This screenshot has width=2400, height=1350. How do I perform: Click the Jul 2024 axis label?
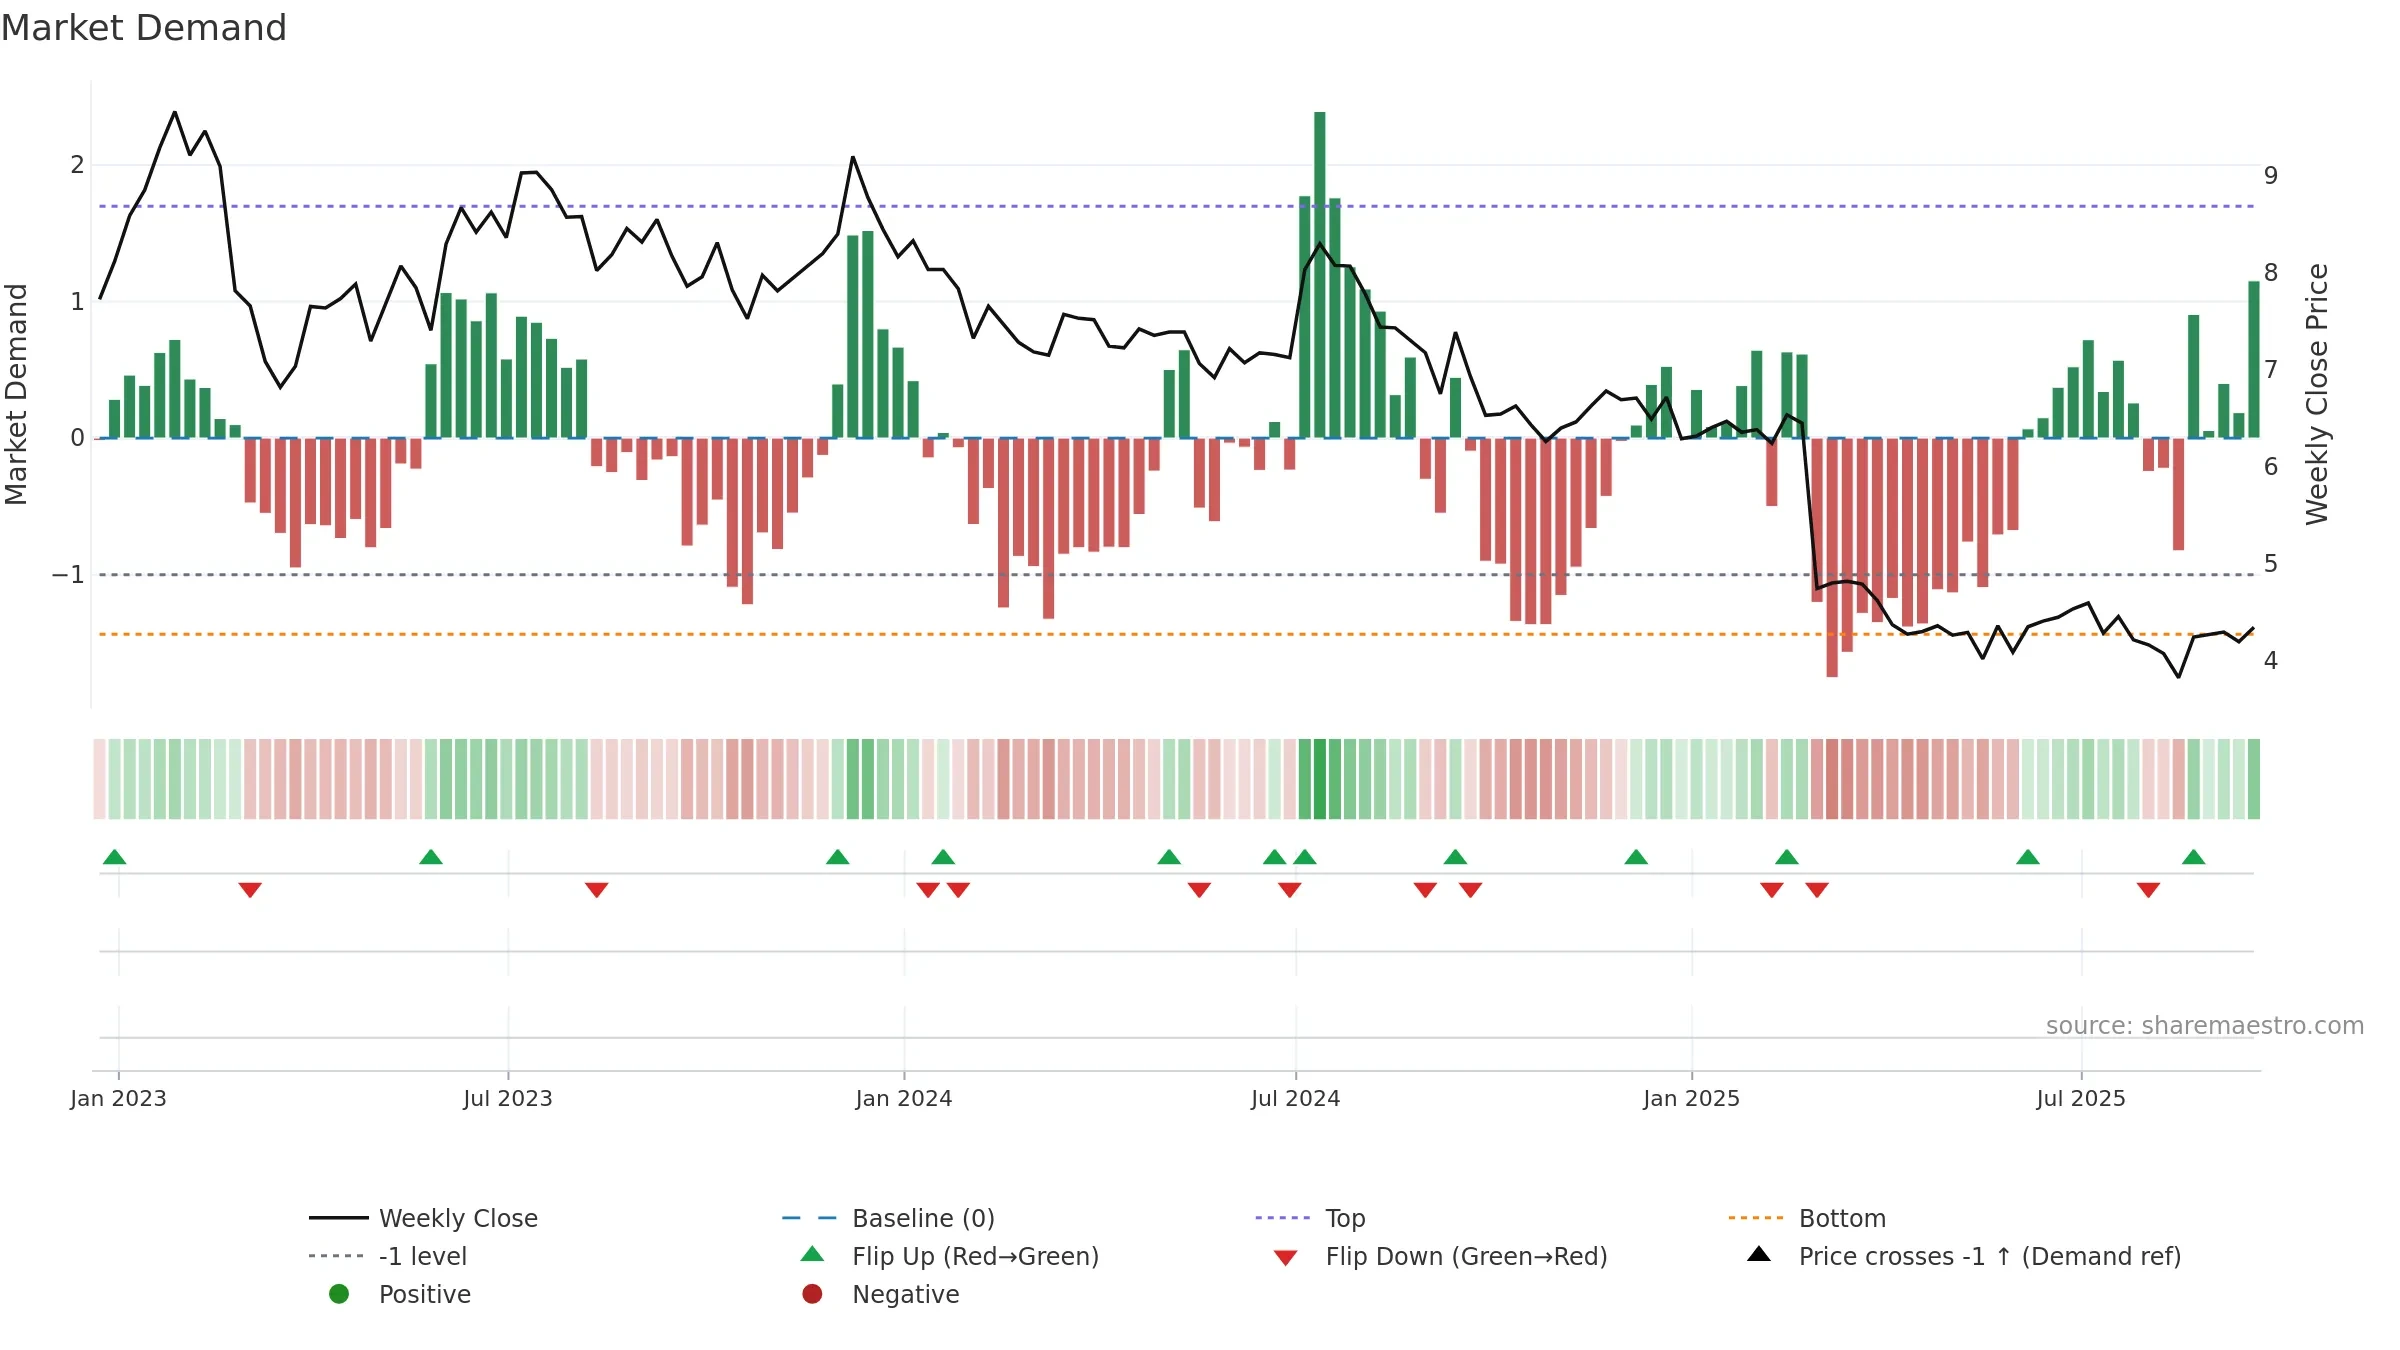(x=1296, y=1098)
